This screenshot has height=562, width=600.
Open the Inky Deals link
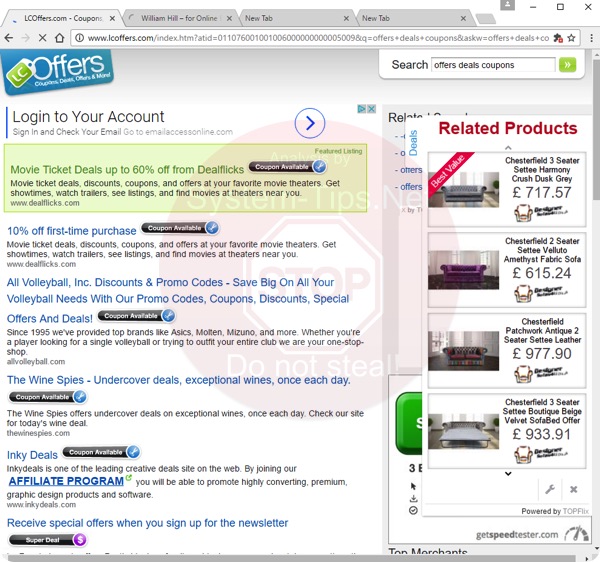coord(32,455)
